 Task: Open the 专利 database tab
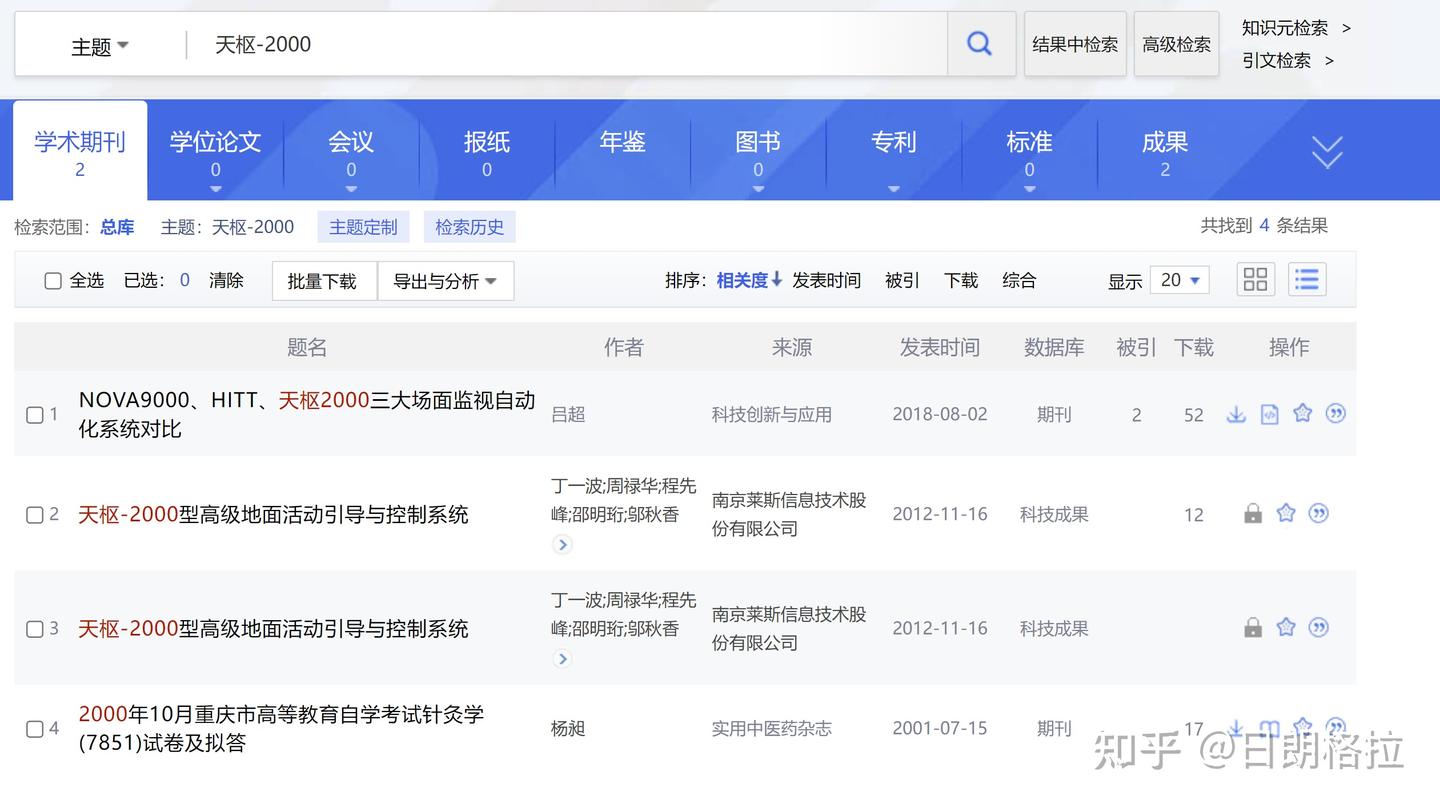(893, 142)
